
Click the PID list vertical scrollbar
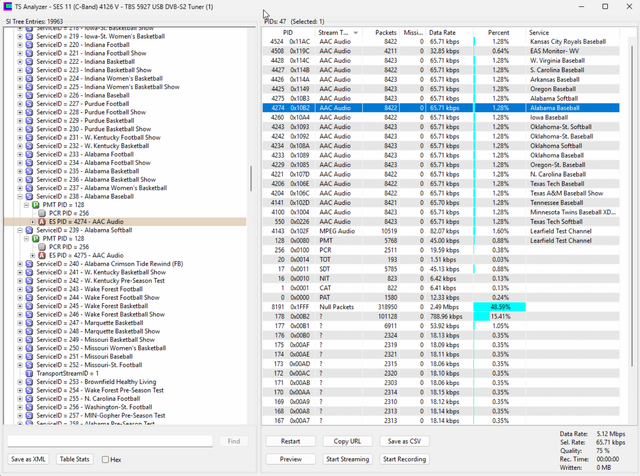coord(632,204)
